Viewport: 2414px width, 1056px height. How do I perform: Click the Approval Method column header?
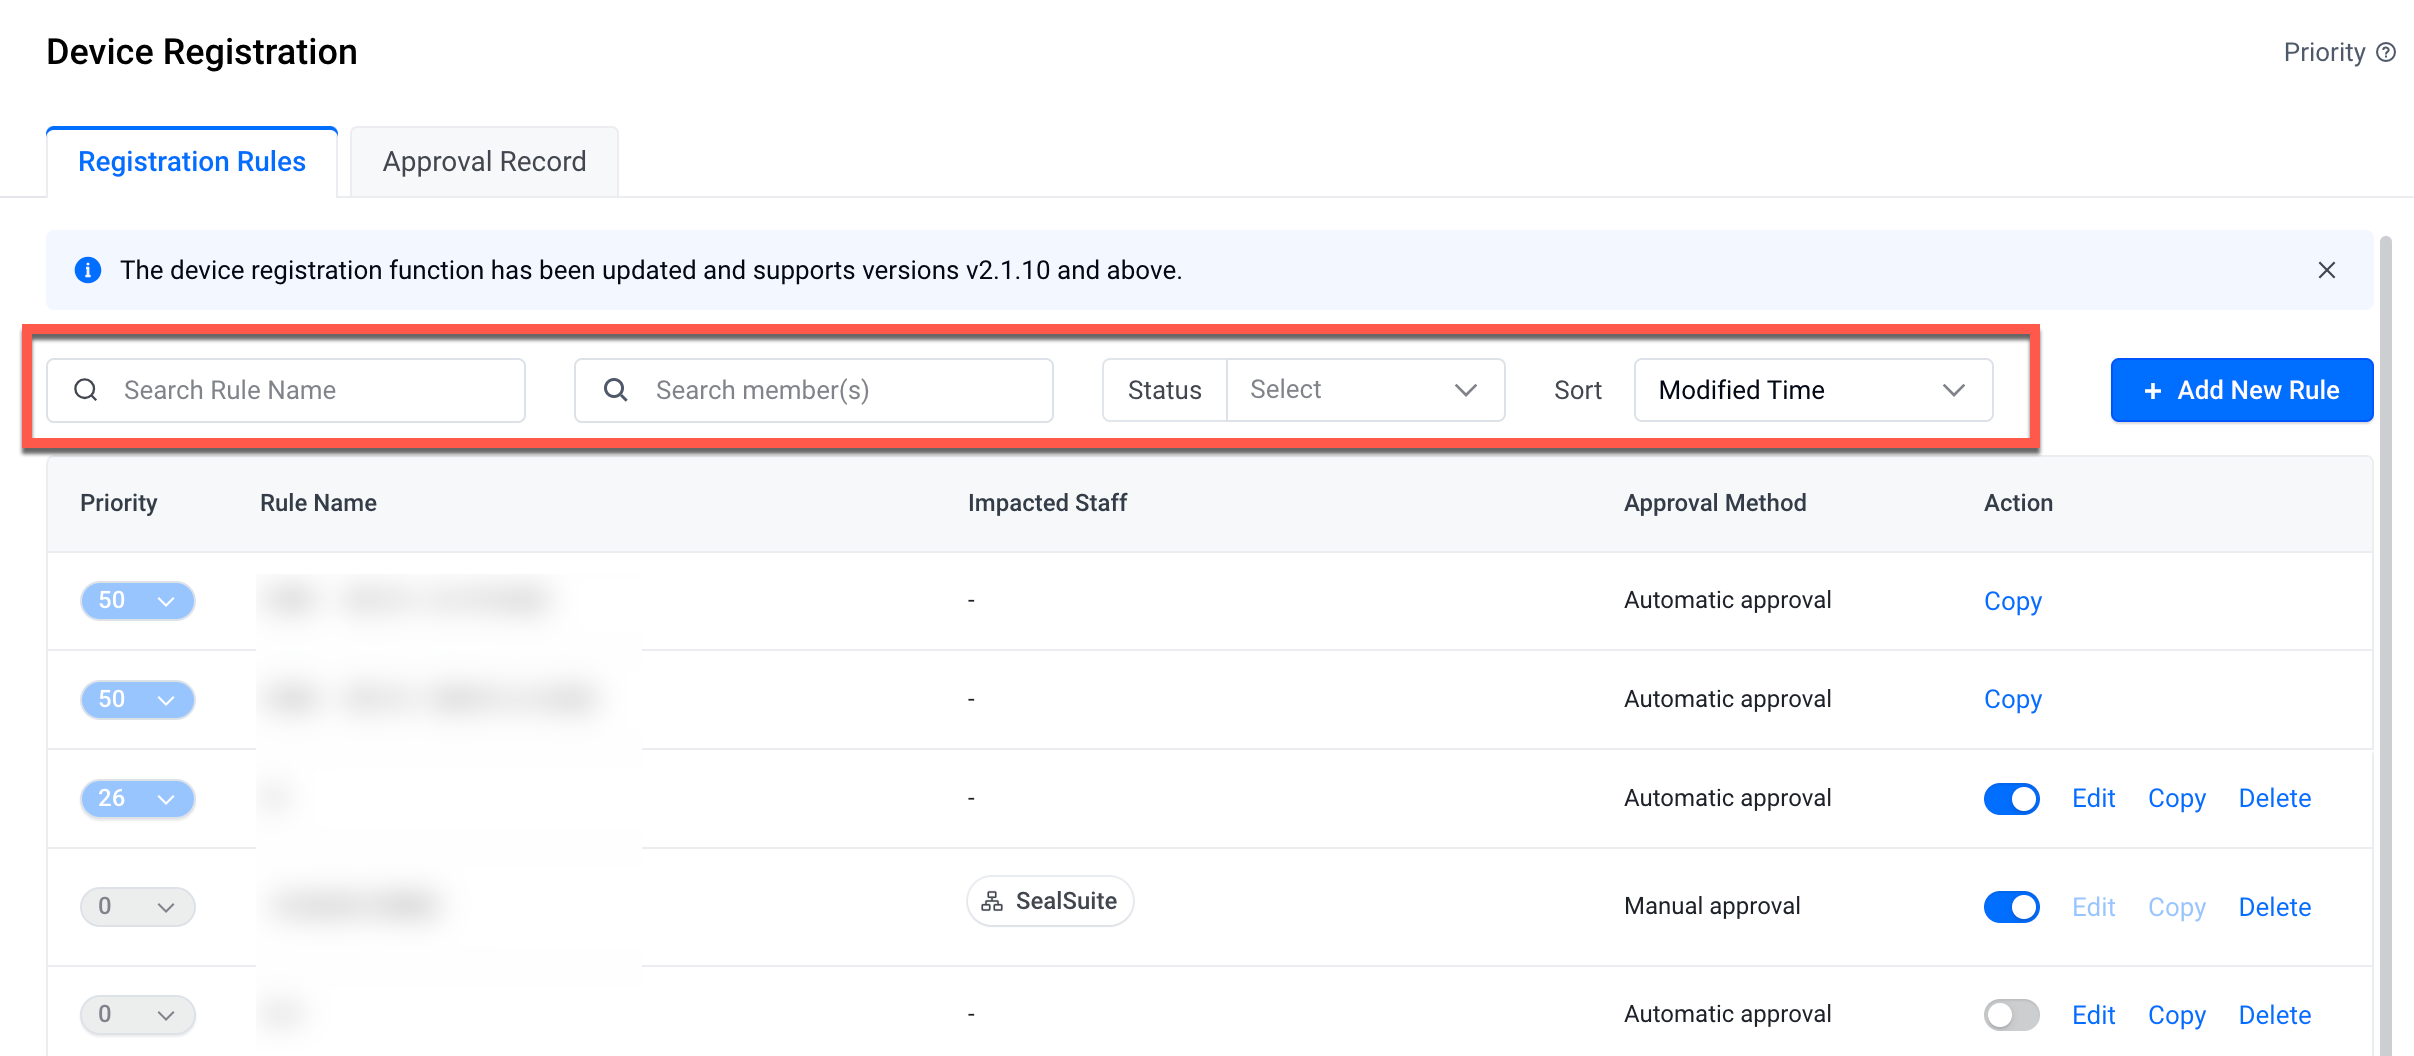coord(1715,503)
